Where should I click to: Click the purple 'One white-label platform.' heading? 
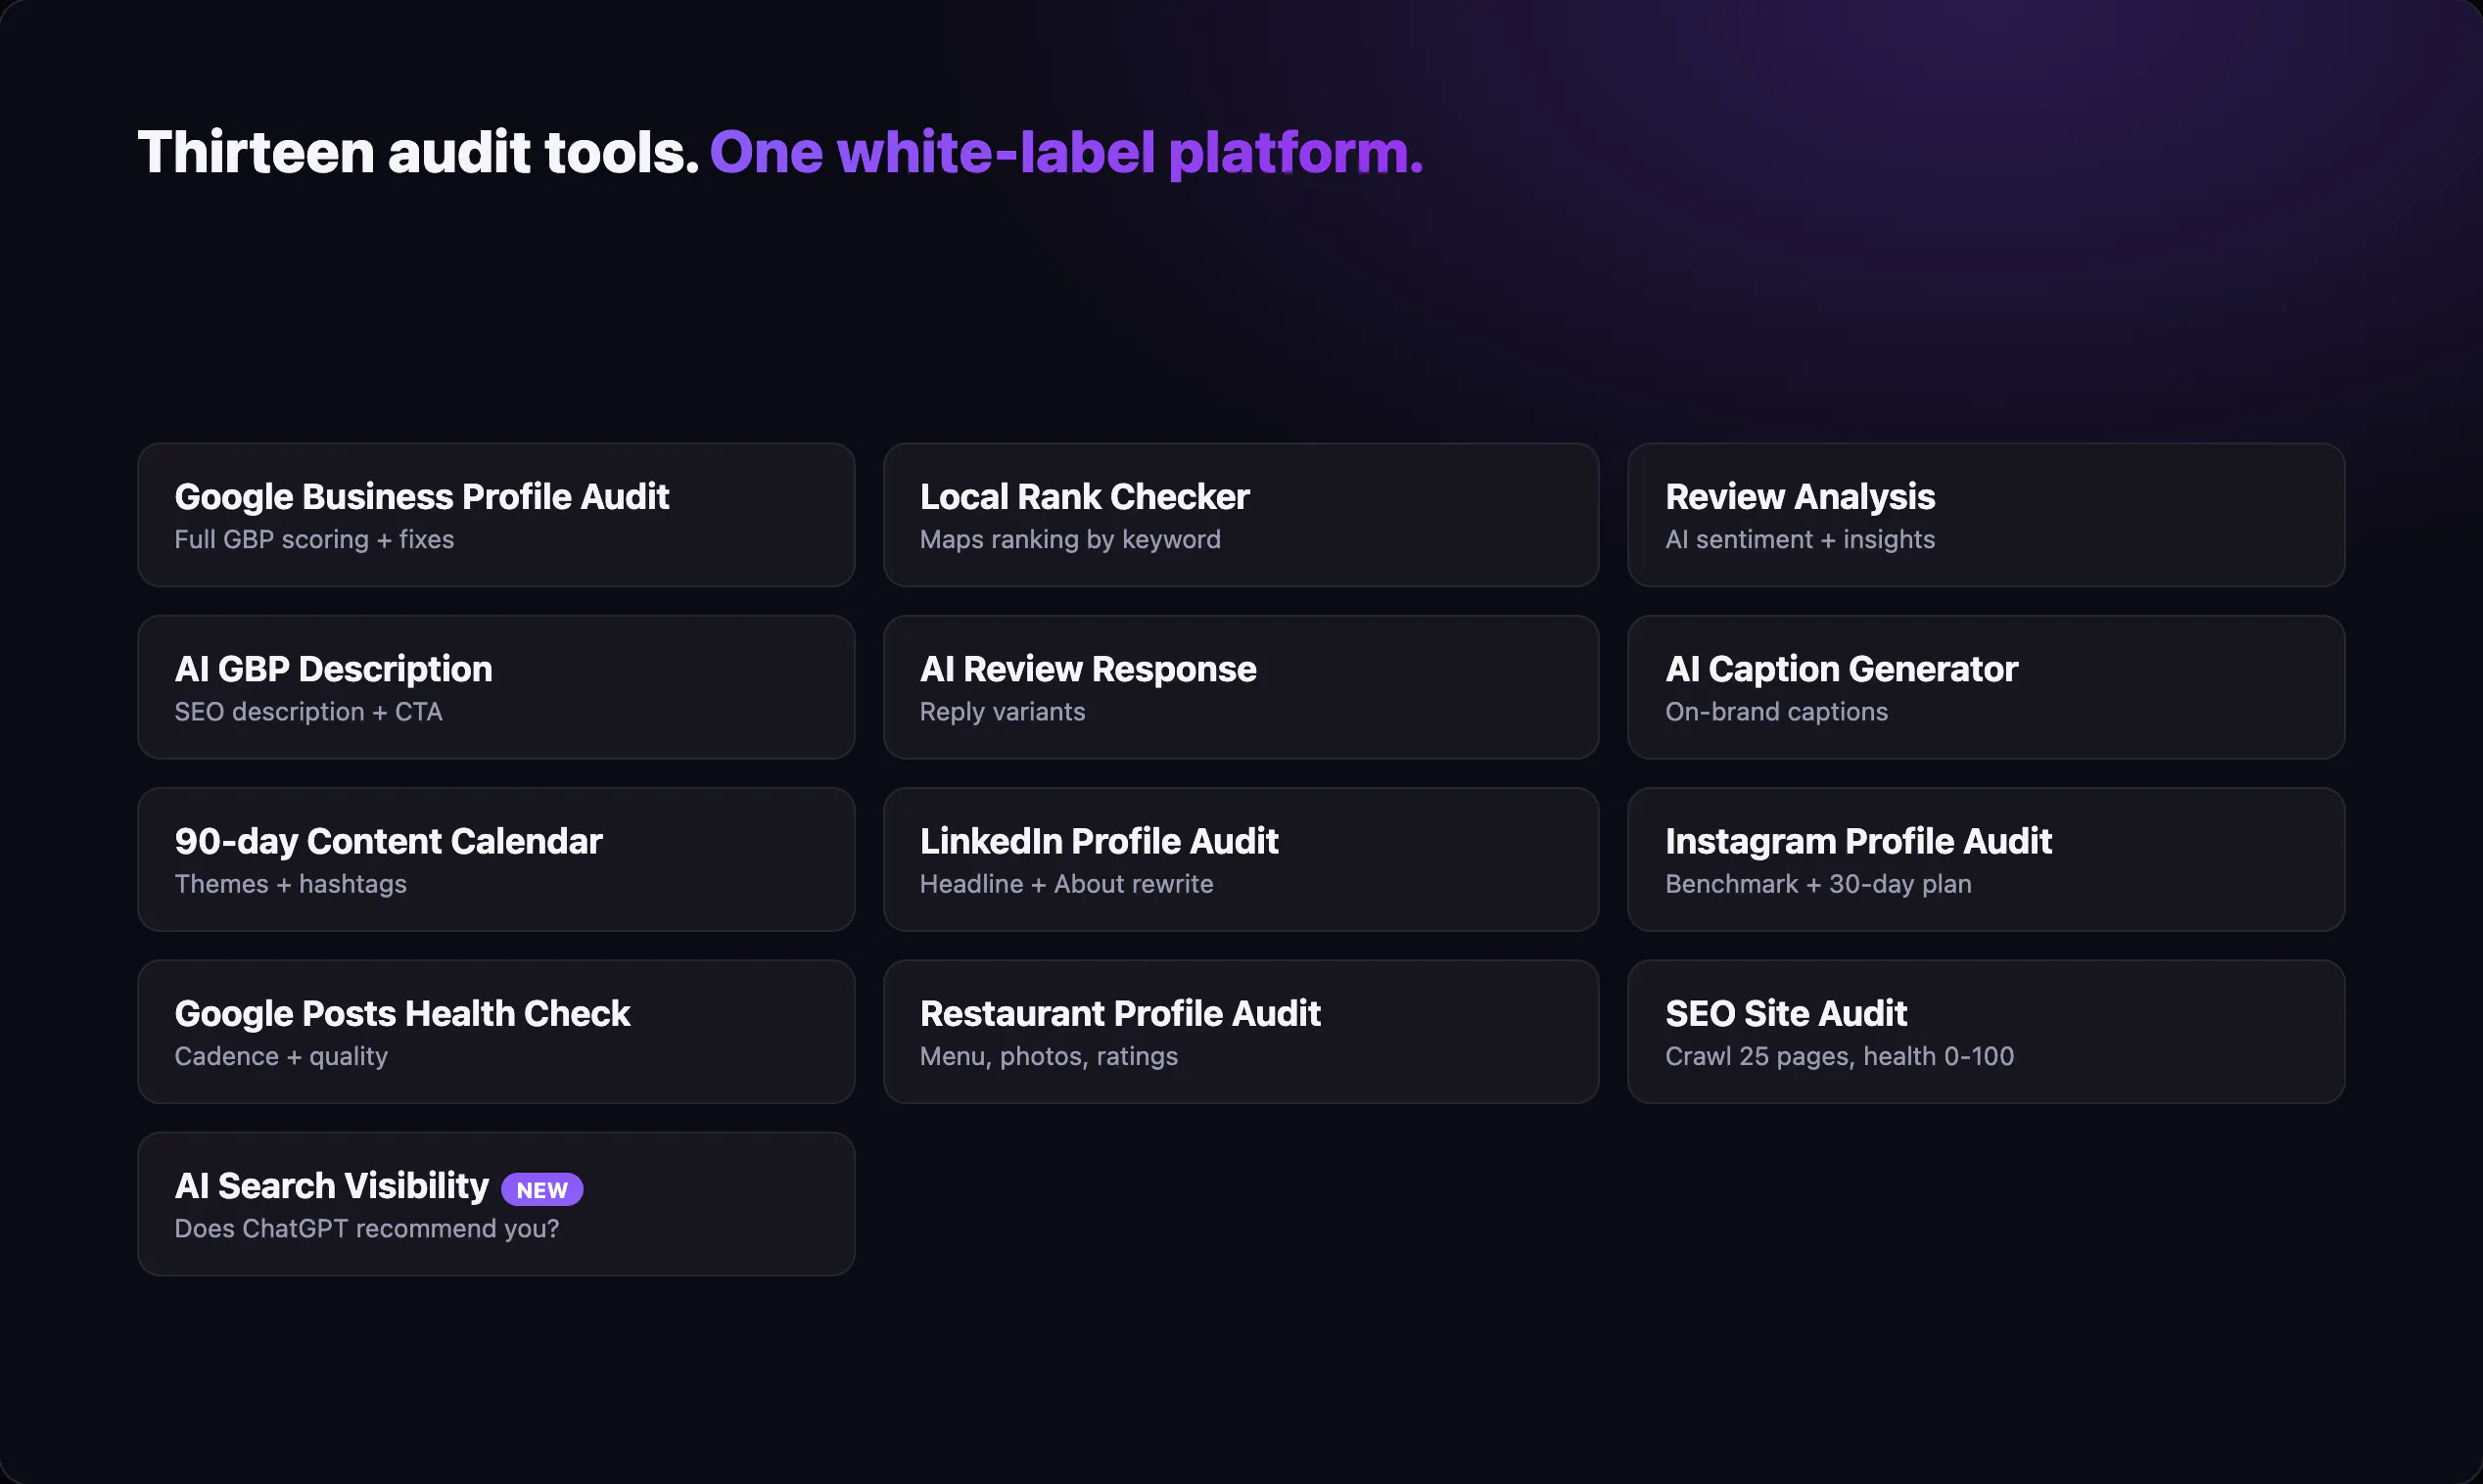[x=1067, y=152]
